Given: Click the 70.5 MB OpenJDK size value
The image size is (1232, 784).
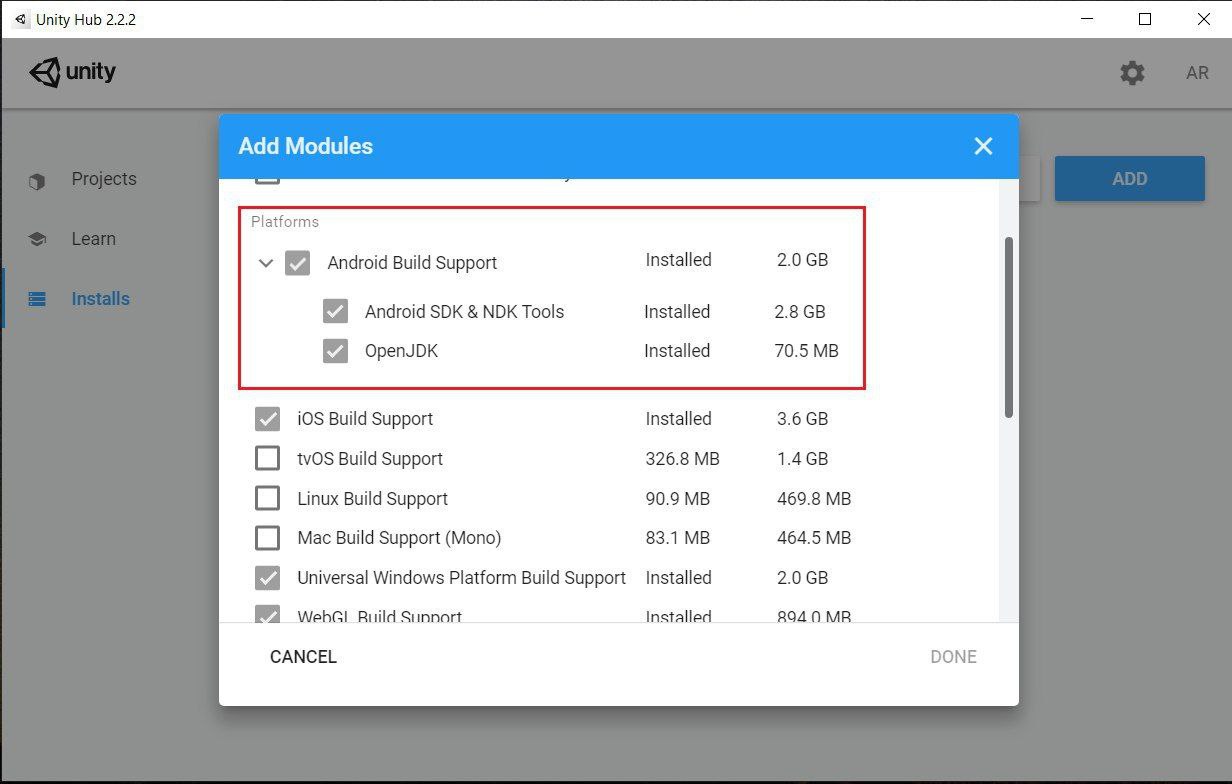Looking at the screenshot, I should 806,351.
